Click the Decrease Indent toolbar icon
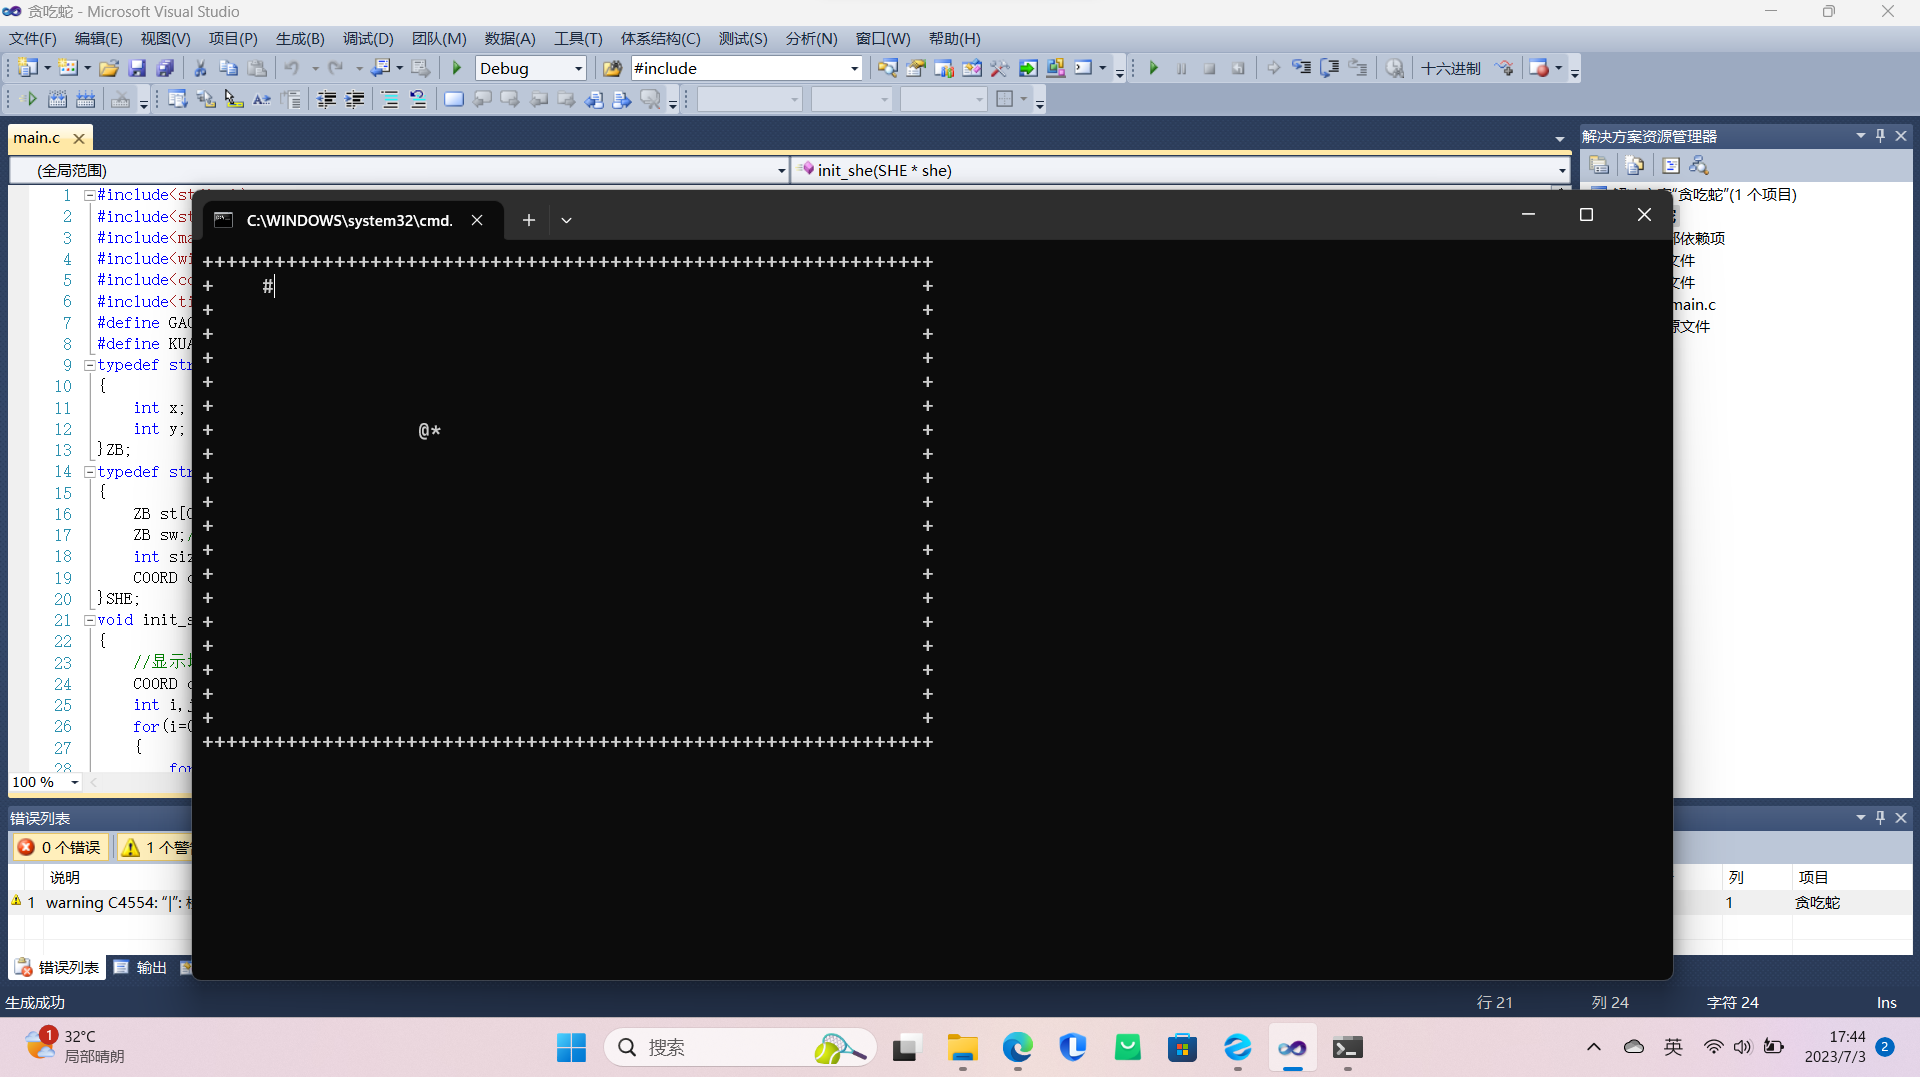 327,99
